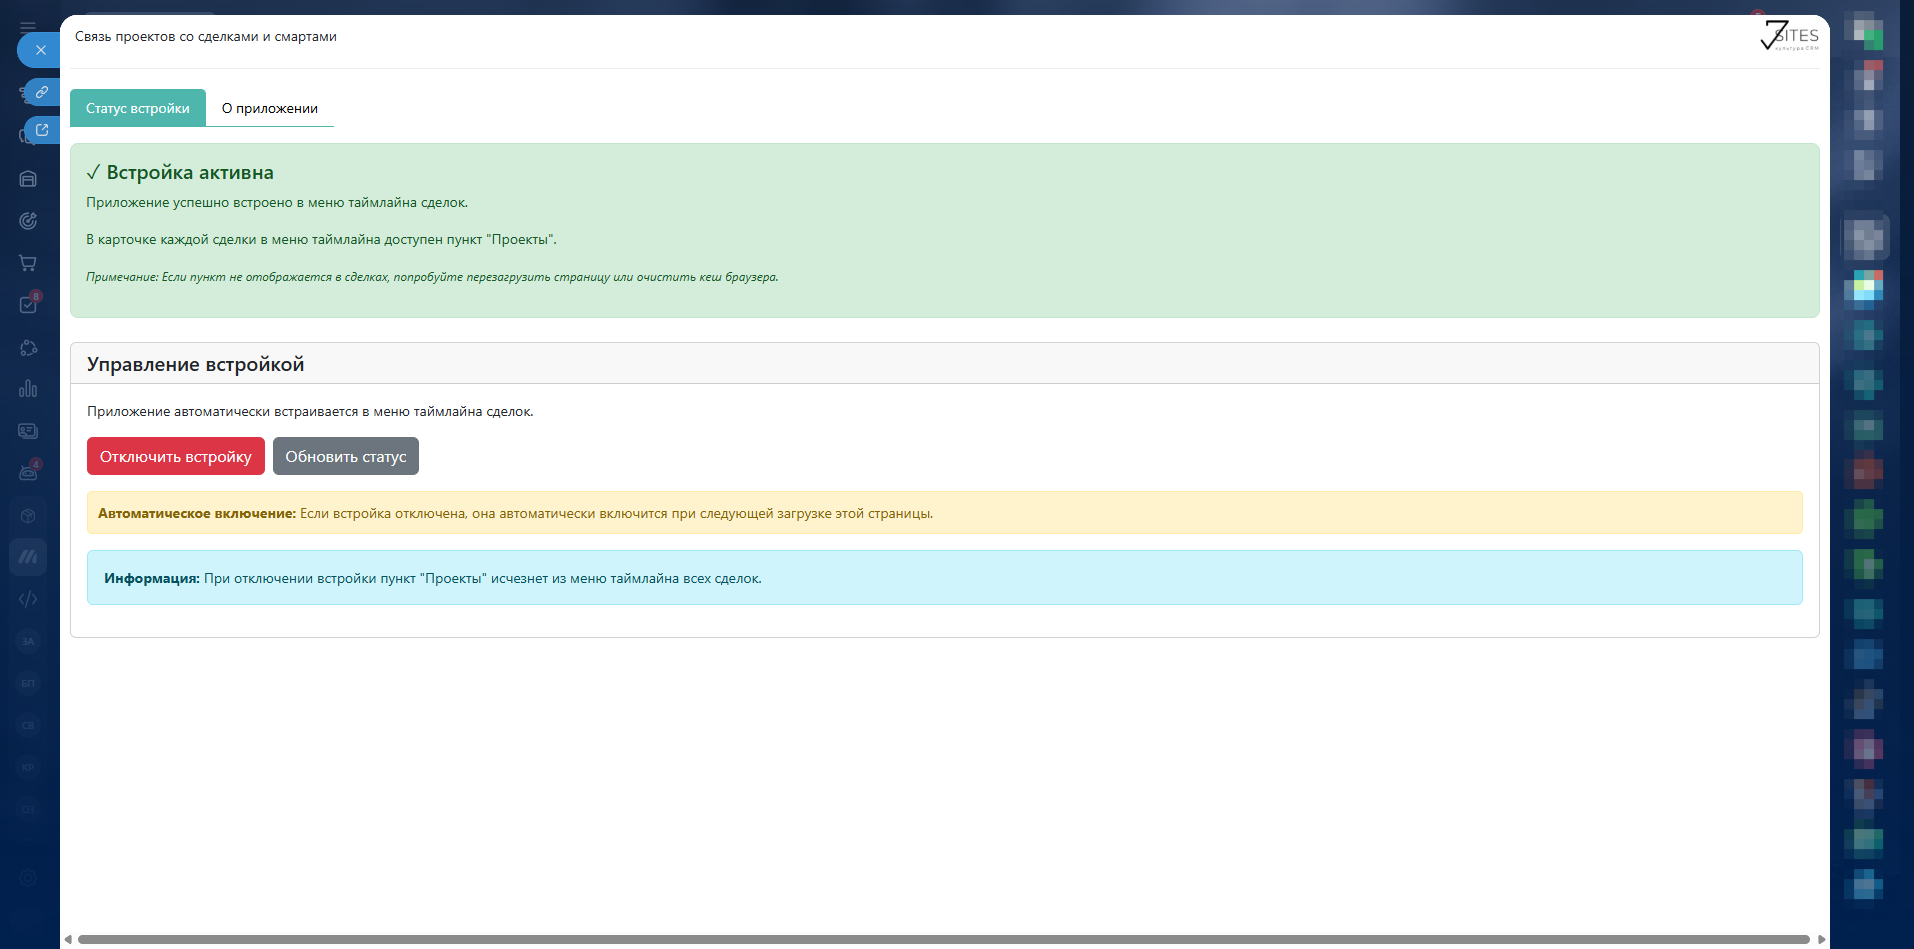The width and height of the screenshot is (1914, 949).
Task: Close the slider panel with the X button
Action: coord(40,50)
